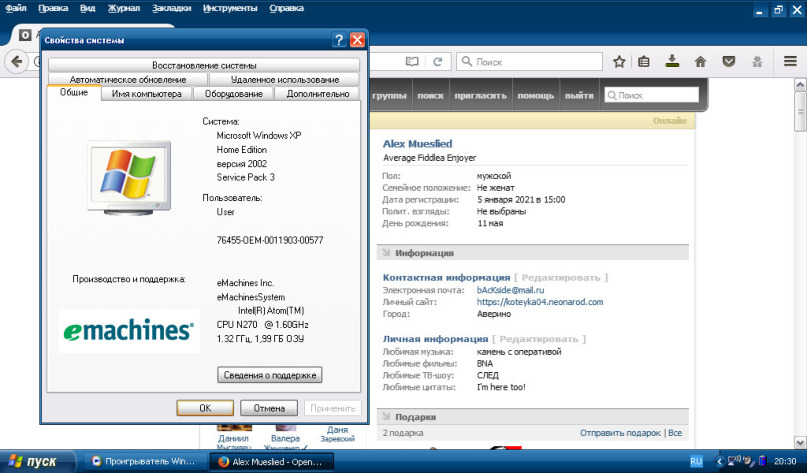Image resolution: width=807 pixels, height=473 pixels.
Task: Bookmark this page with star icon
Action: [x=619, y=62]
